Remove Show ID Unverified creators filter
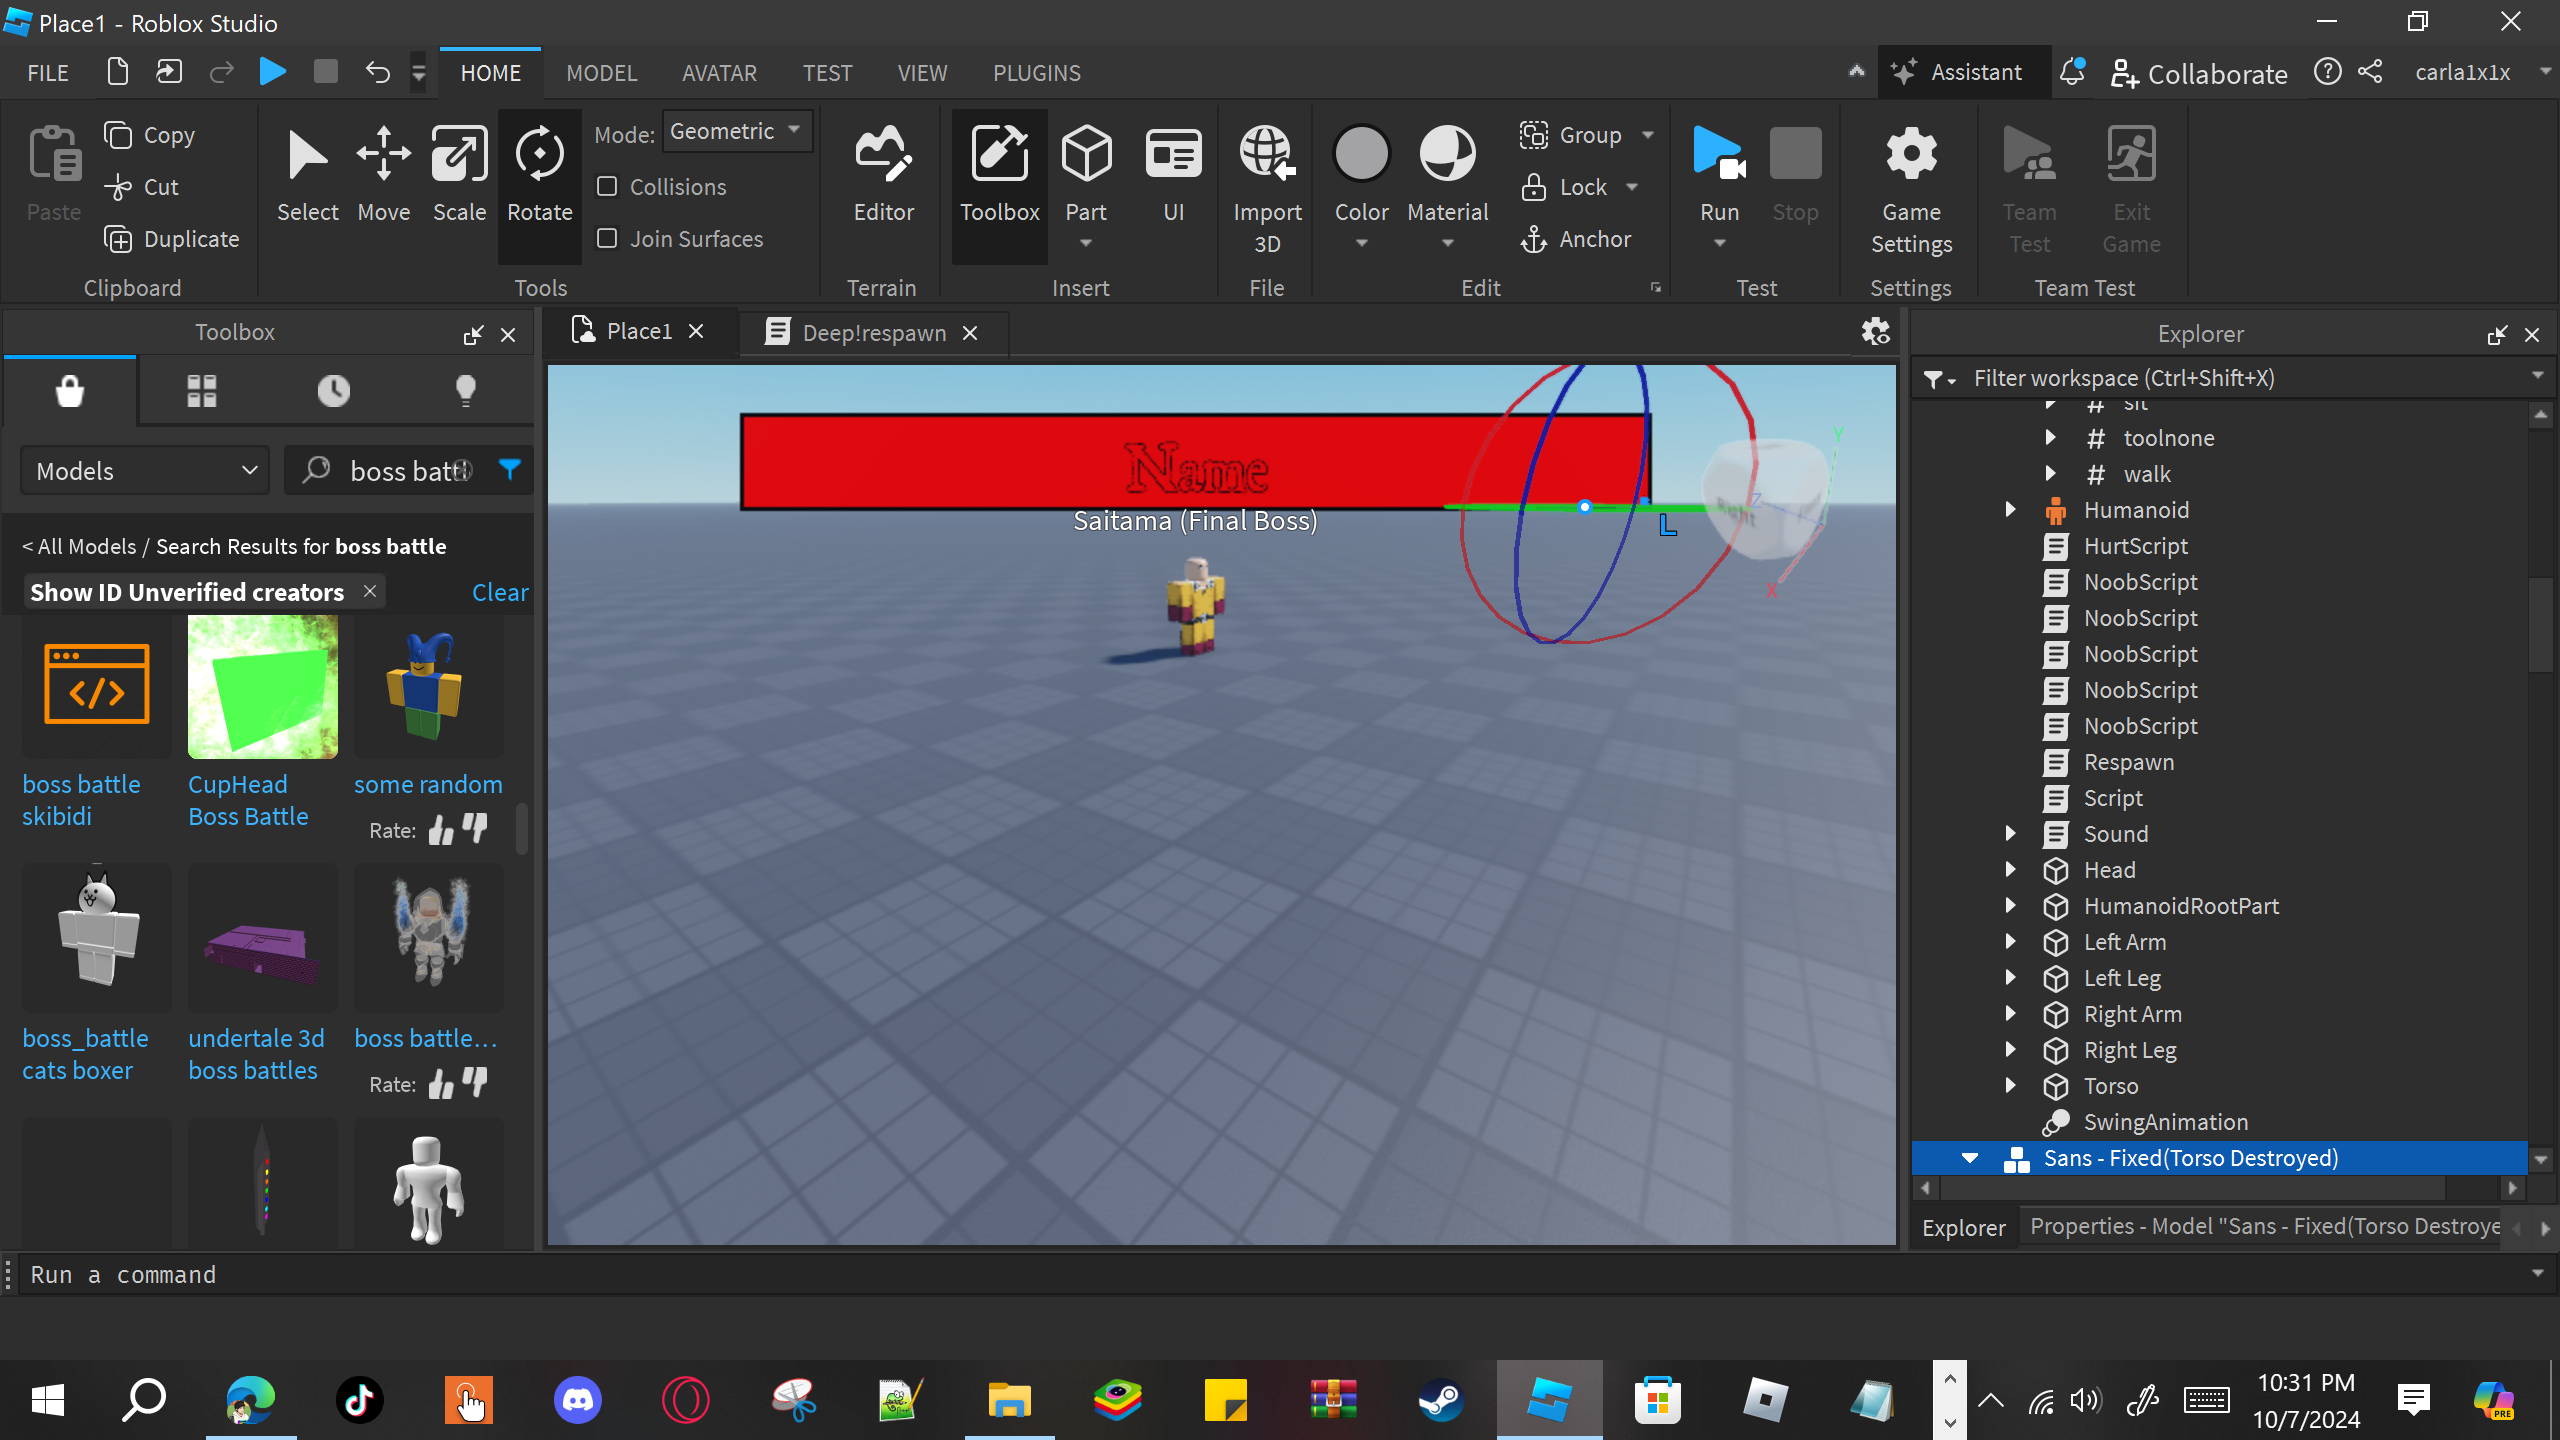2560x1440 pixels. [x=370, y=591]
